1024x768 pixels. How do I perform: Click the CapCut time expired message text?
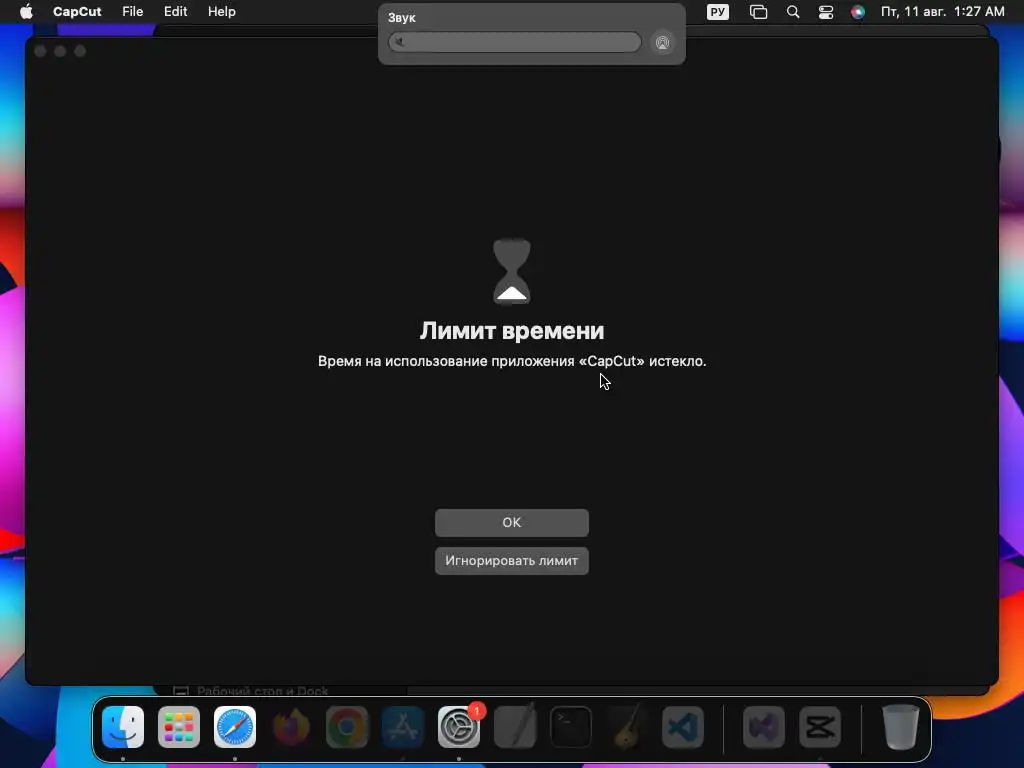point(512,361)
